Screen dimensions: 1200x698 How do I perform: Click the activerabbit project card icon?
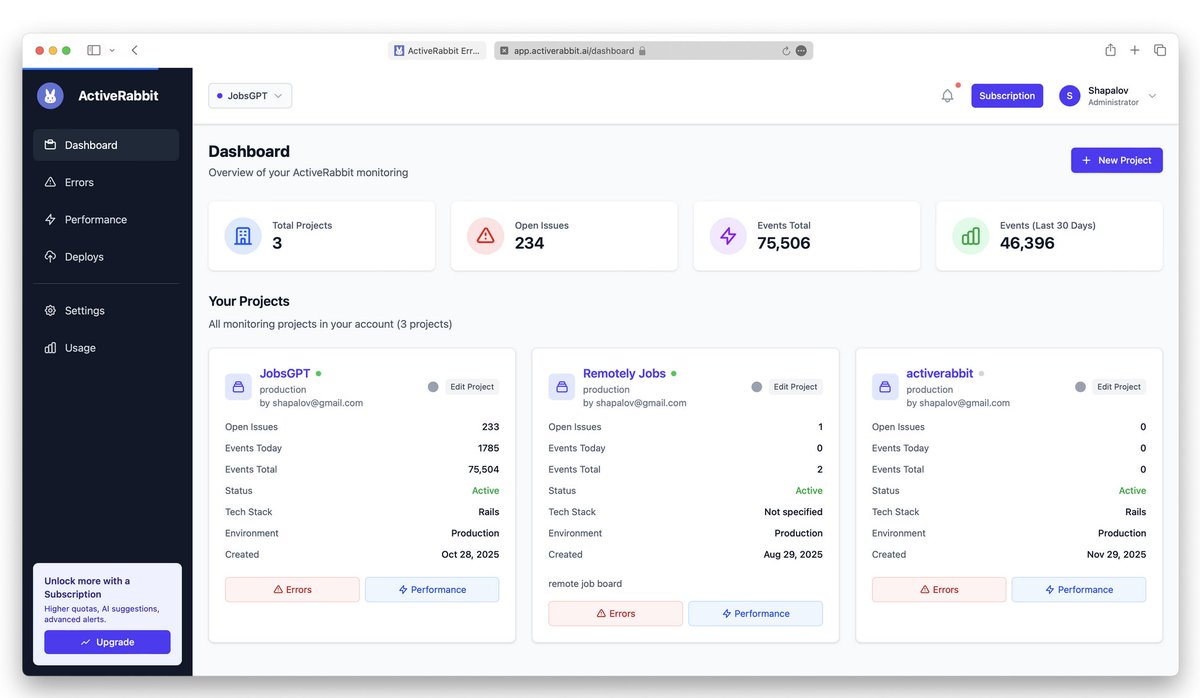(885, 387)
